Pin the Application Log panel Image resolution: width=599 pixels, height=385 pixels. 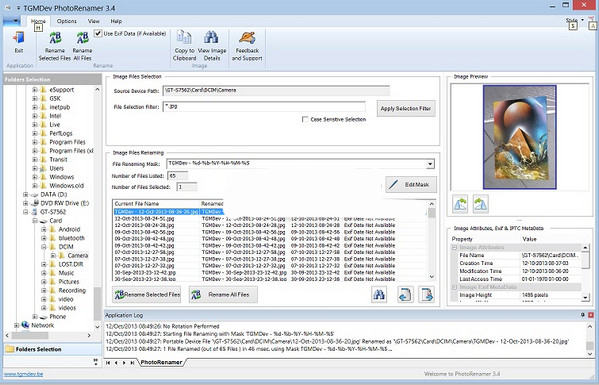point(583,315)
